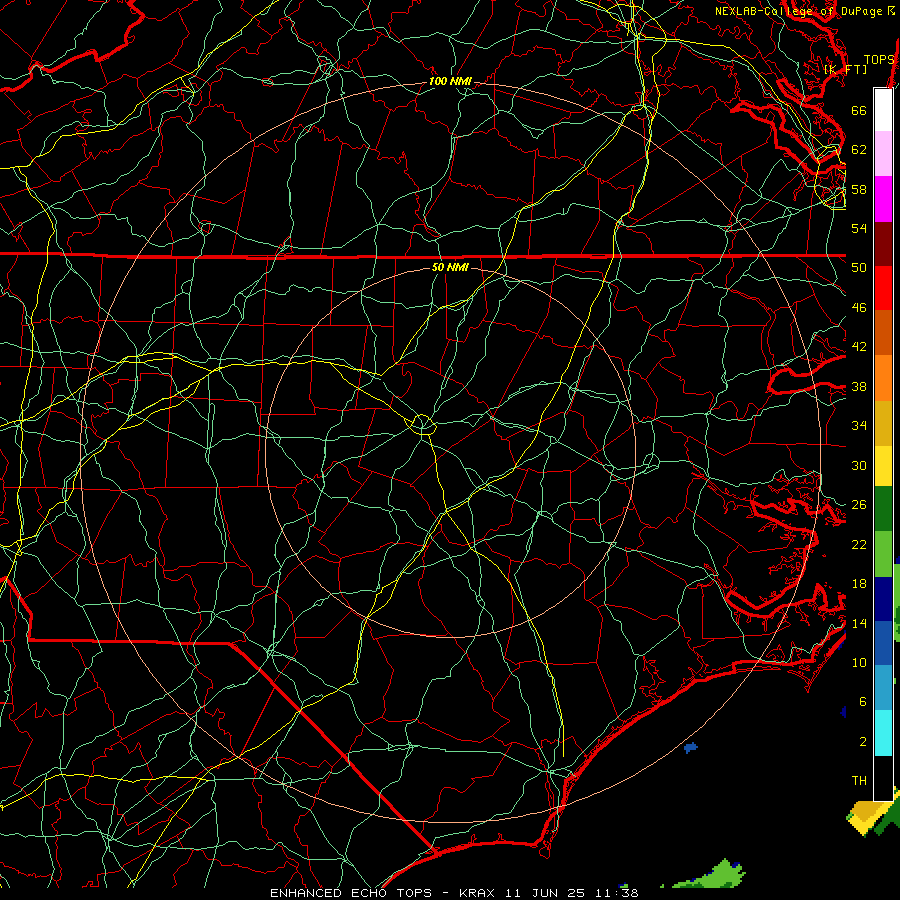Image resolution: width=900 pixels, height=900 pixels.
Task: Select the light green legend band
Action: coord(883,554)
